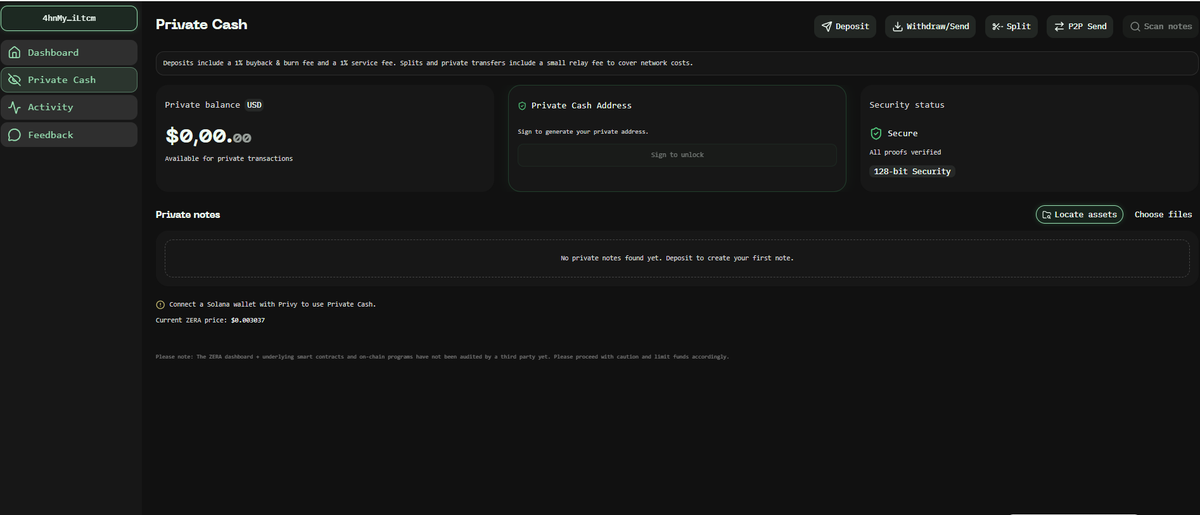
Task: Click the wallet address 4hnMy…iLtcm button
Action: click(69, 19)
